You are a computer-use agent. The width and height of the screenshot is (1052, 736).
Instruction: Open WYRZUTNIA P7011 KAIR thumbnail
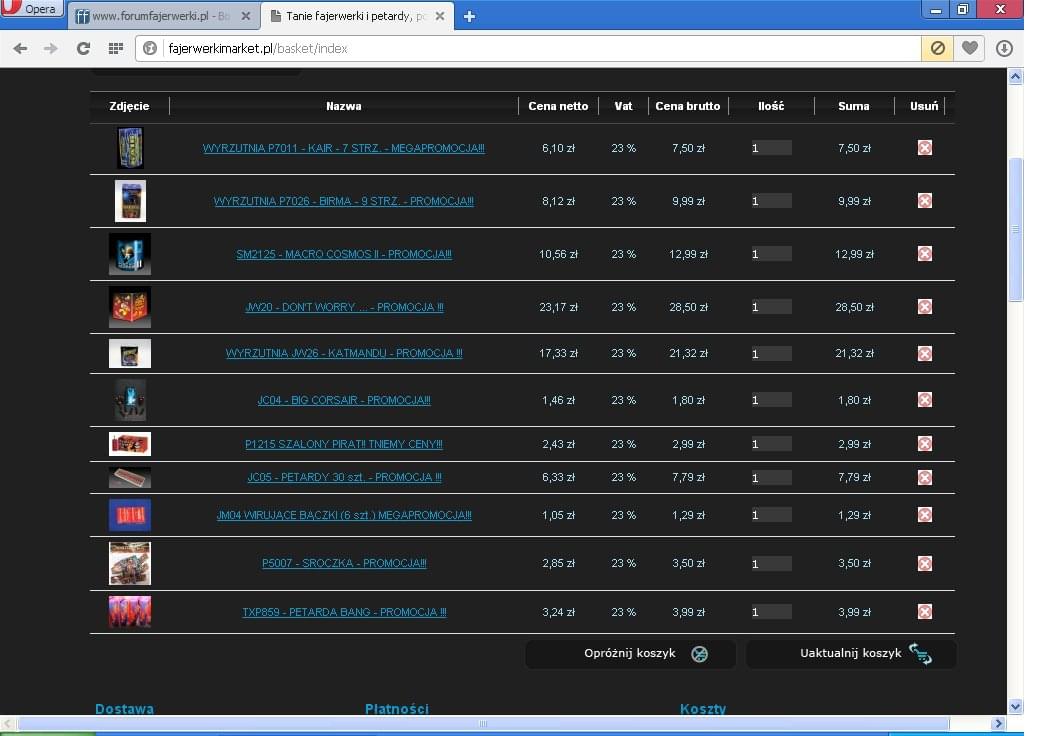(130, 148)
